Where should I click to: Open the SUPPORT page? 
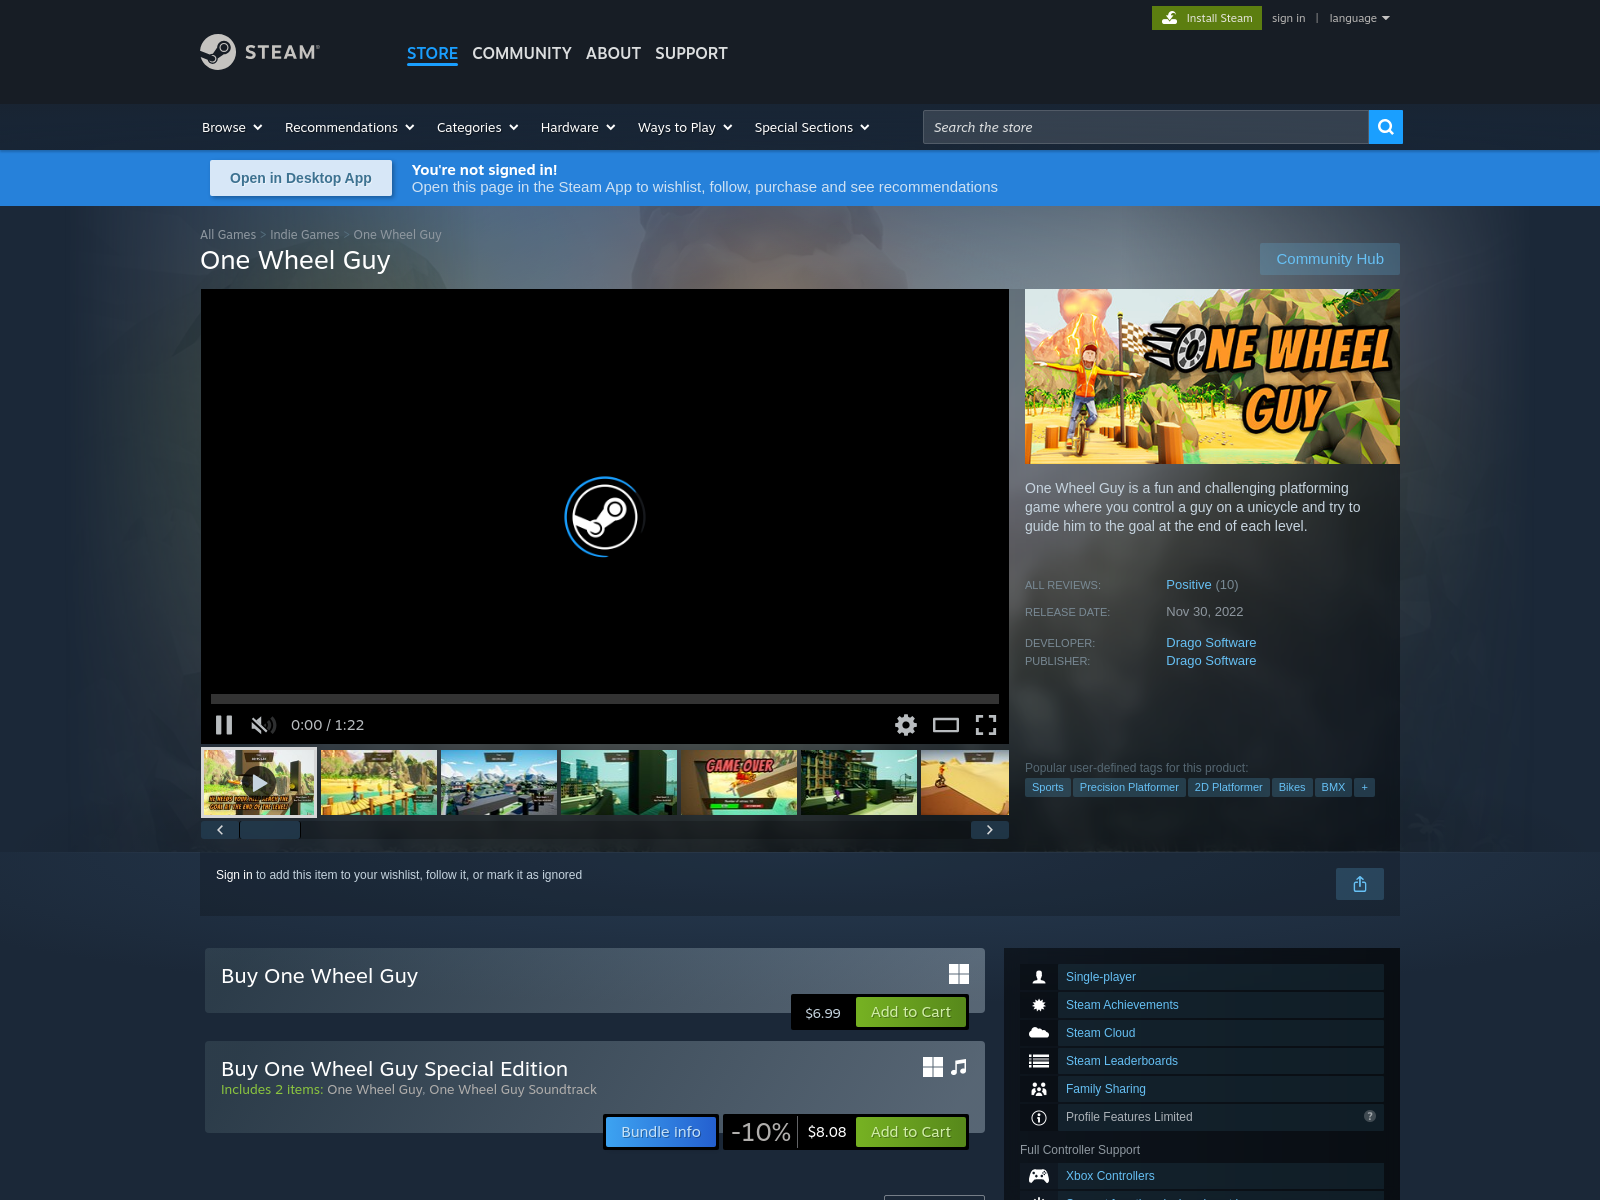(691, 53)
